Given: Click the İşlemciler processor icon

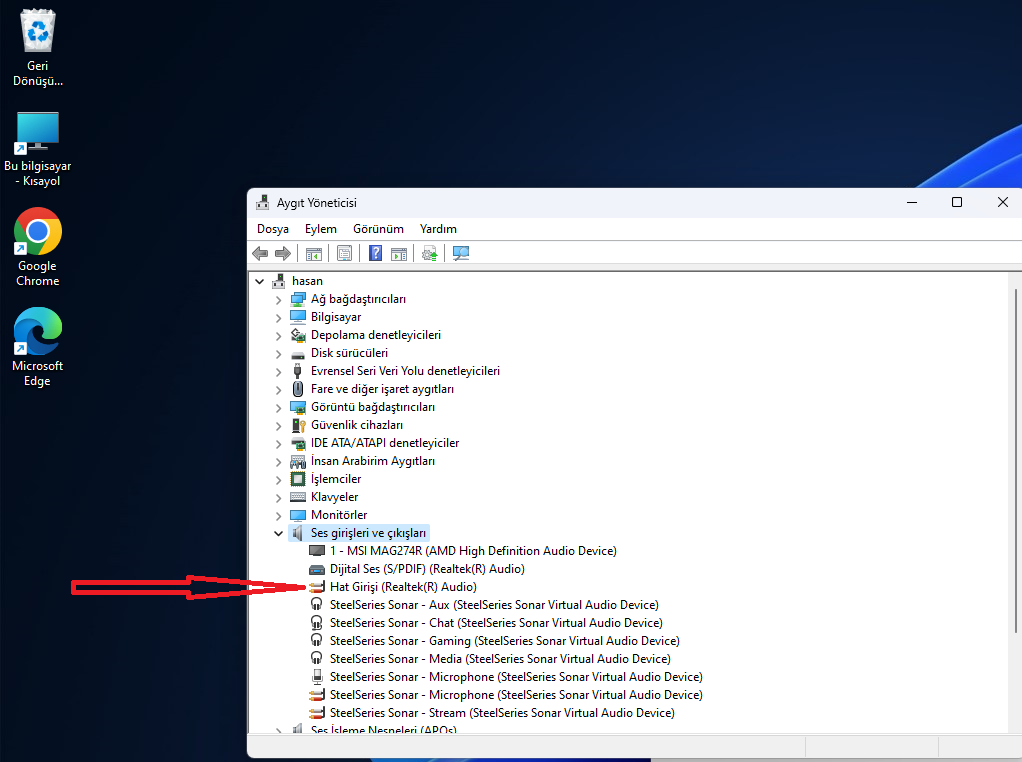Looking at the screenshot, I should tap(298, 479).
